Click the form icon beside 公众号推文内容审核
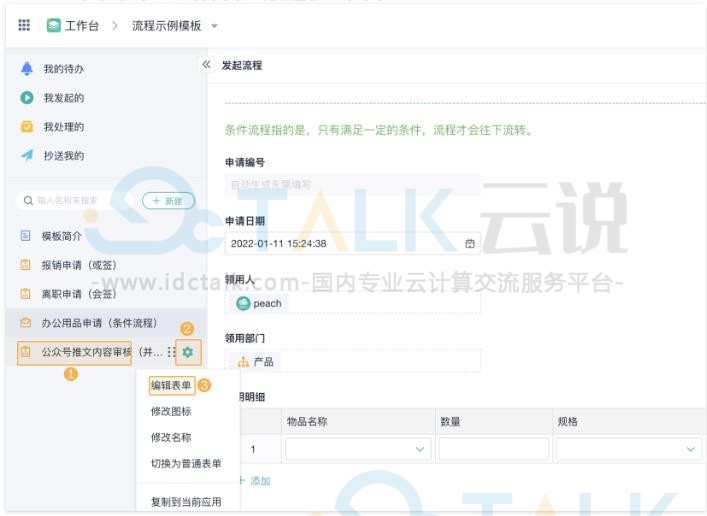Screen dimensions: 707x516 pos(26,352)
